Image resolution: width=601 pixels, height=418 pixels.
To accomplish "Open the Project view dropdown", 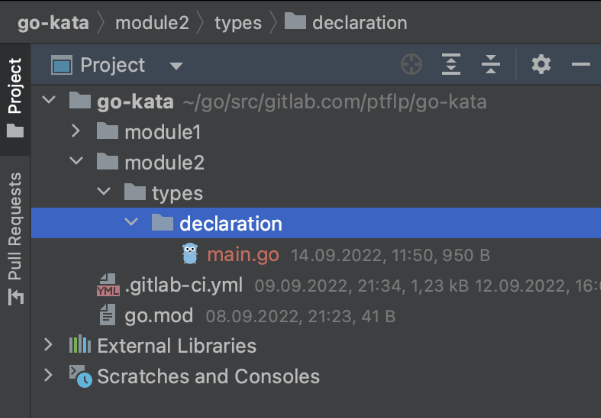I will point(176,66).
